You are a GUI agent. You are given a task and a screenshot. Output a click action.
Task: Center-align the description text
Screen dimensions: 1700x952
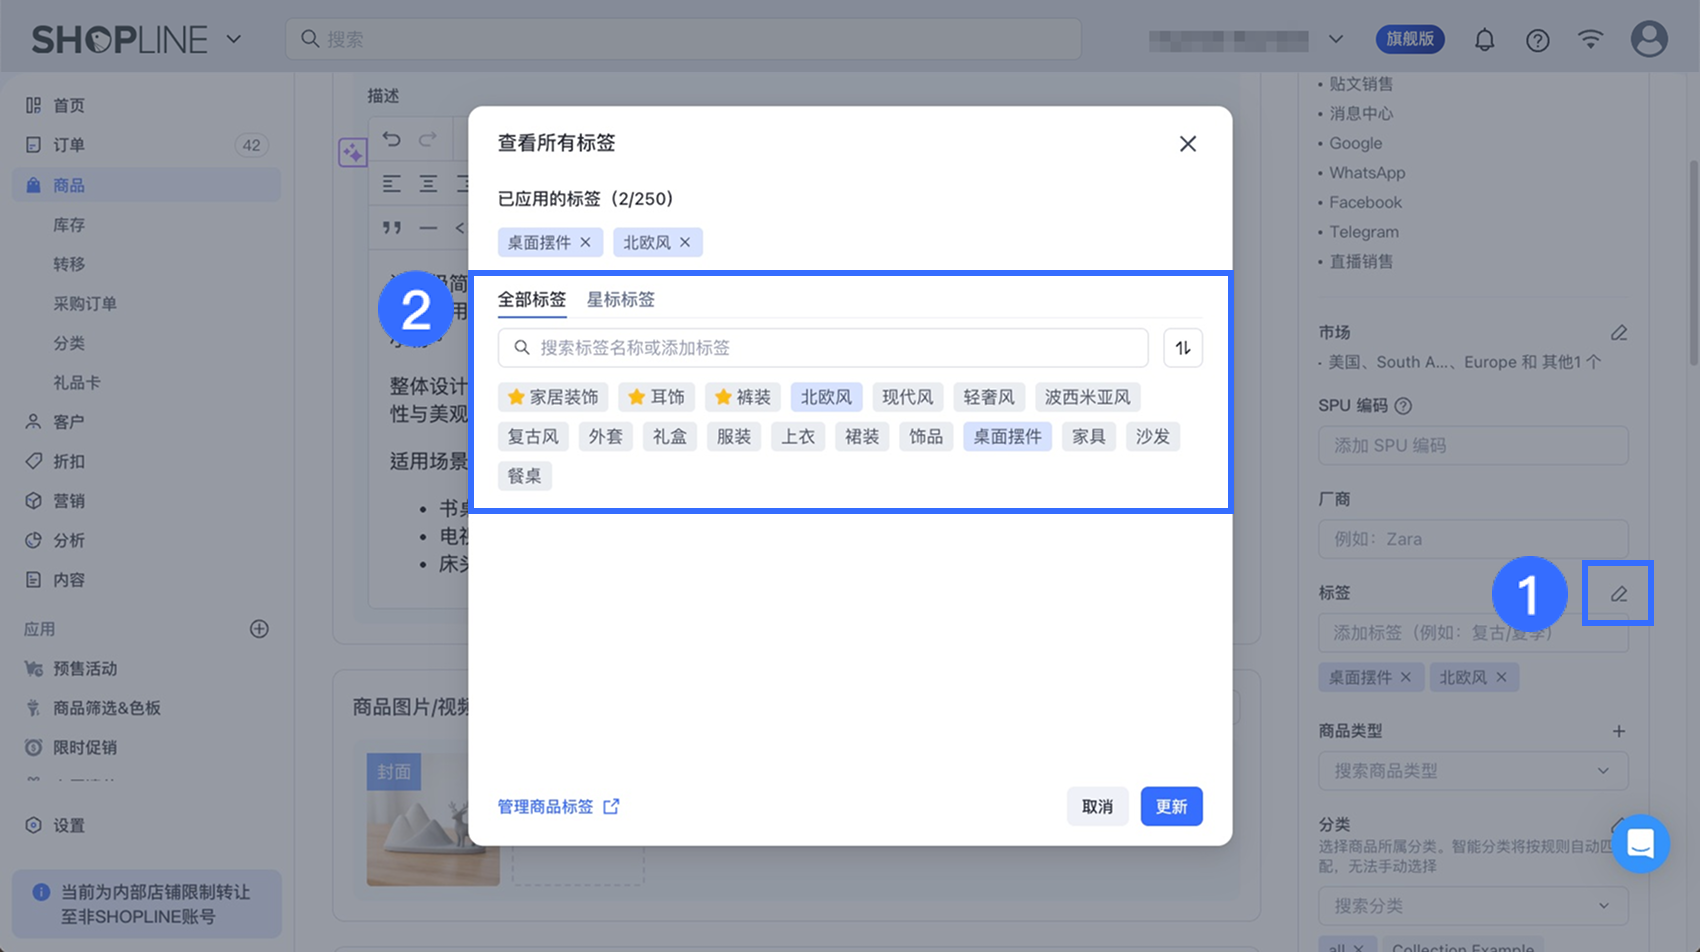point(428,184)
